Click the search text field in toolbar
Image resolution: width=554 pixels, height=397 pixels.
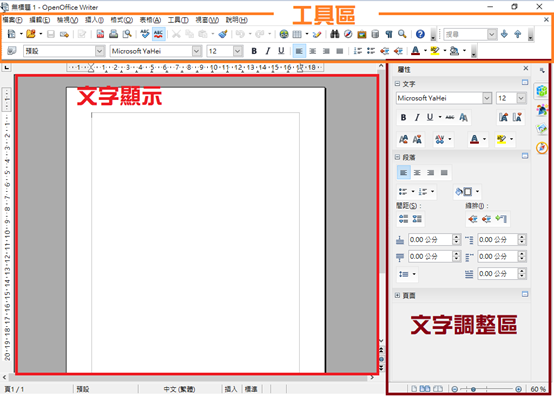(466, 34)
